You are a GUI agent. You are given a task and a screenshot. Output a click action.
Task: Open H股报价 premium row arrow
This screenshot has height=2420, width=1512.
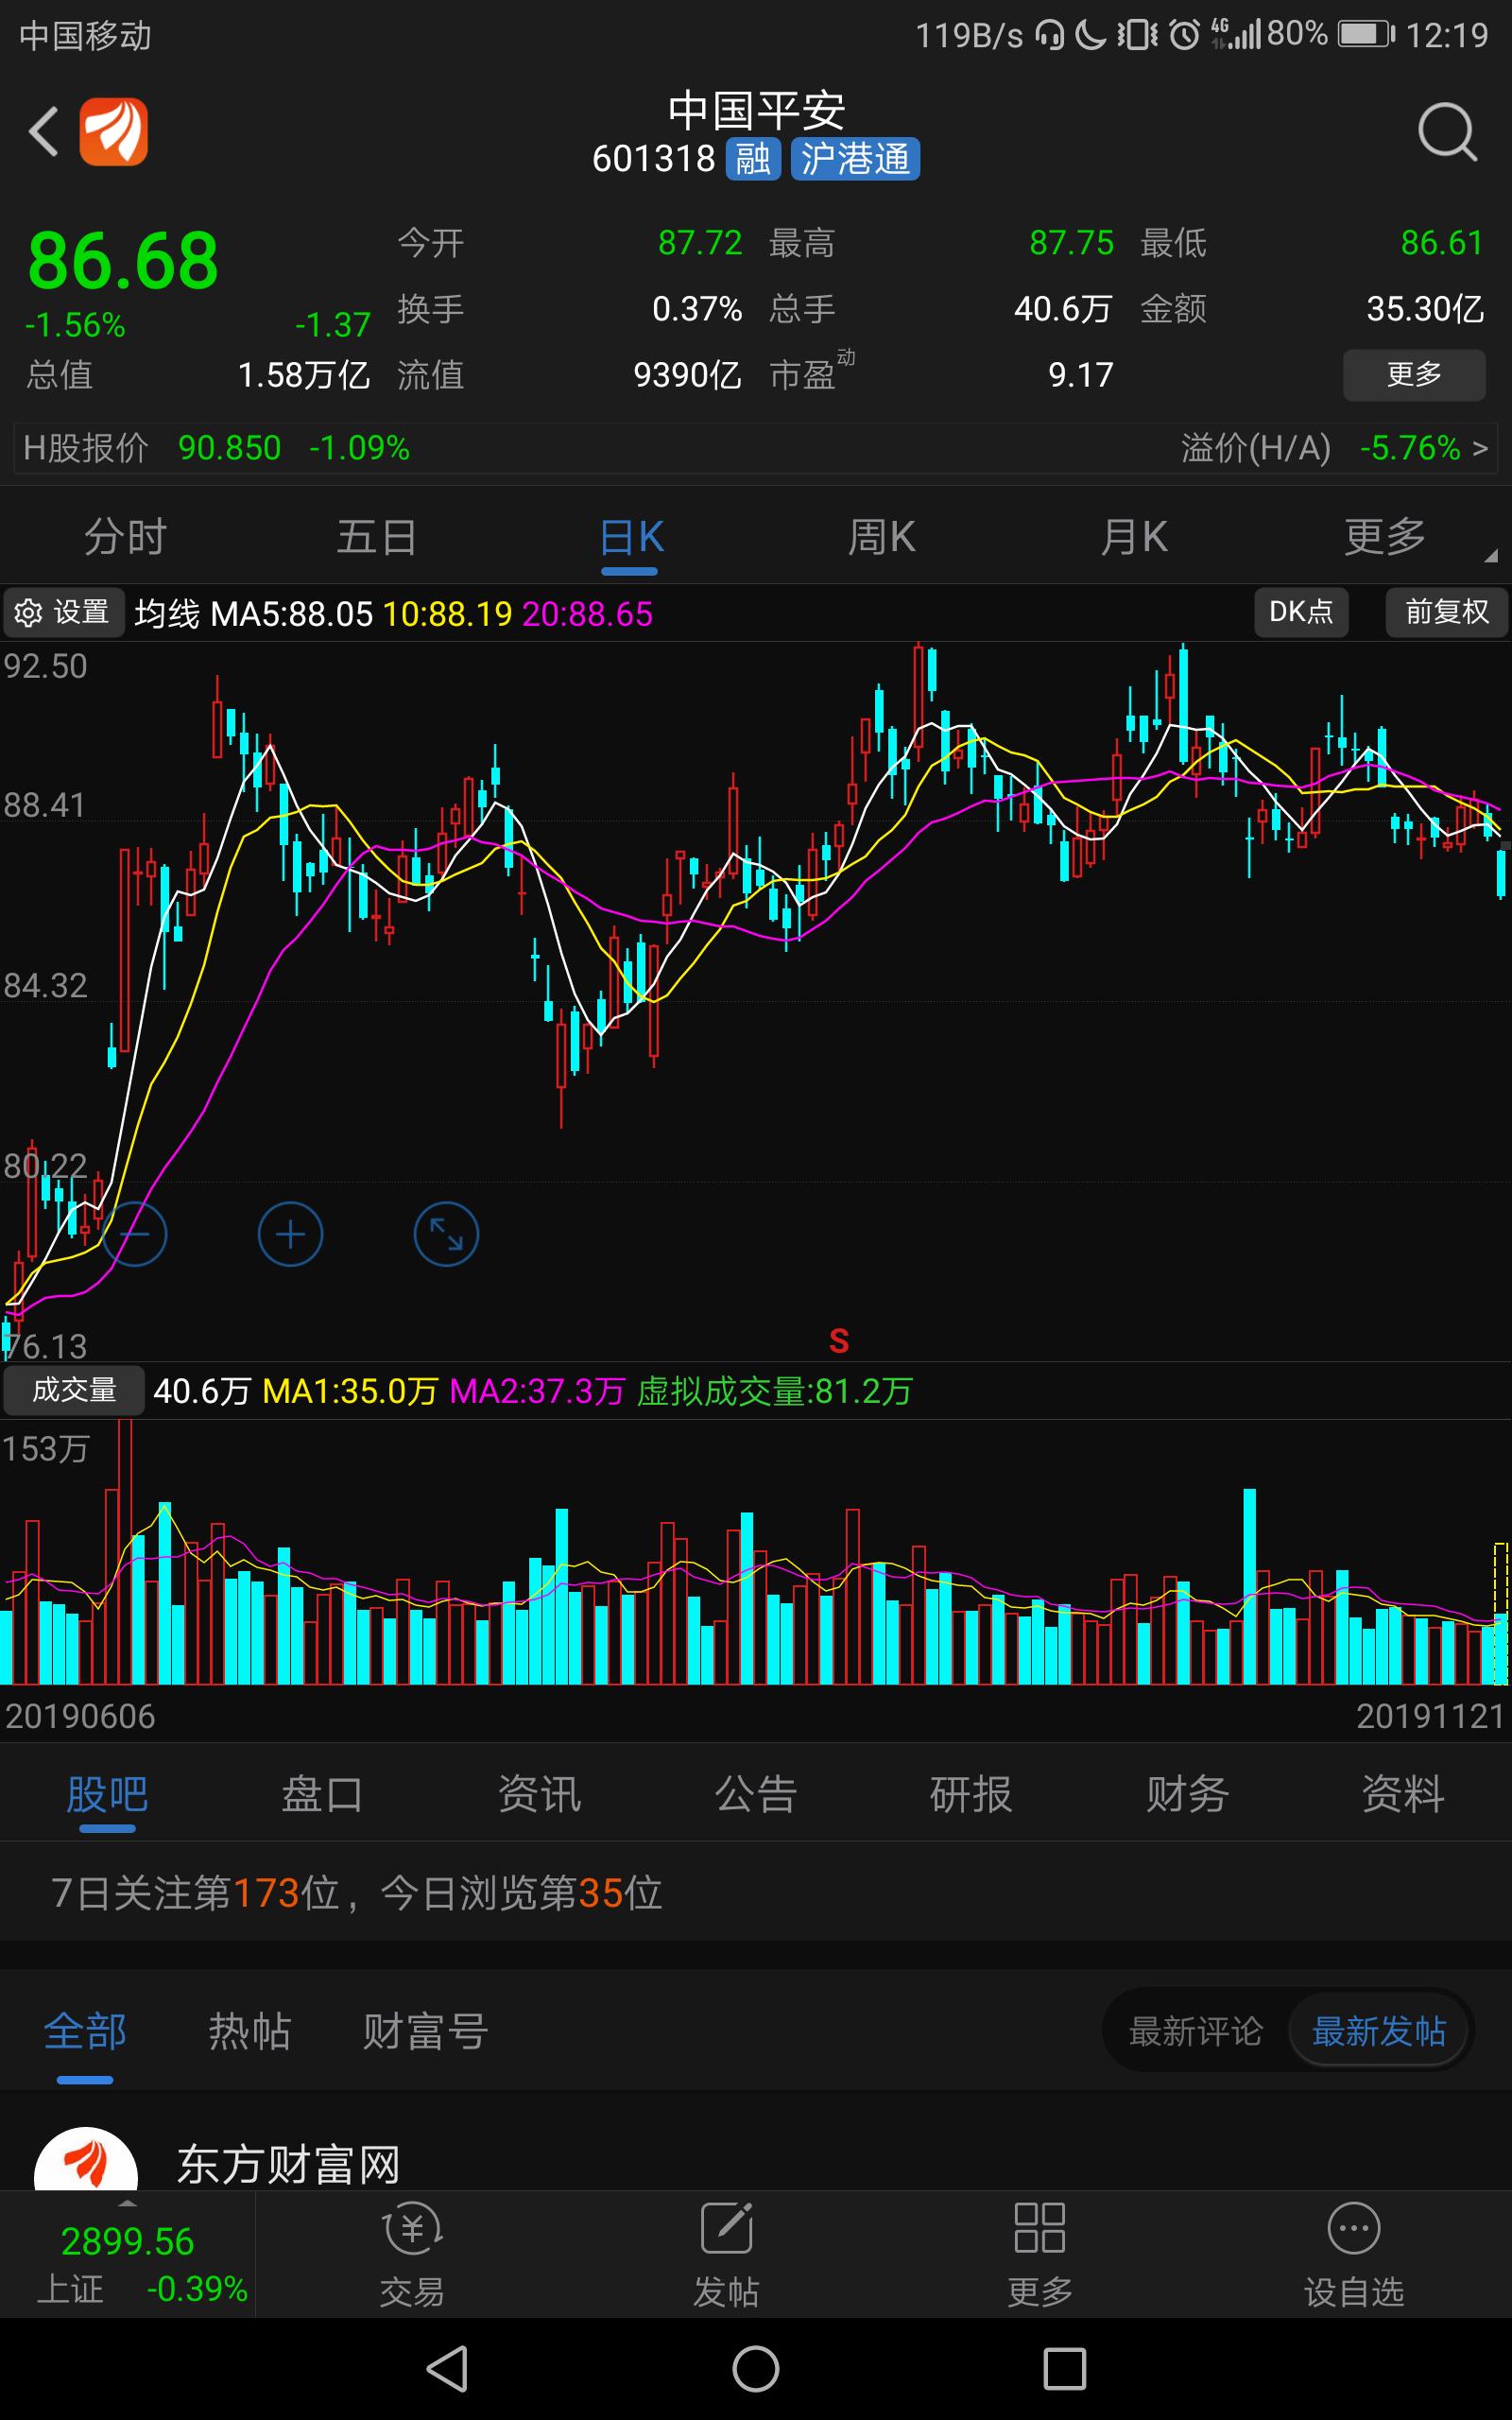1480,448
